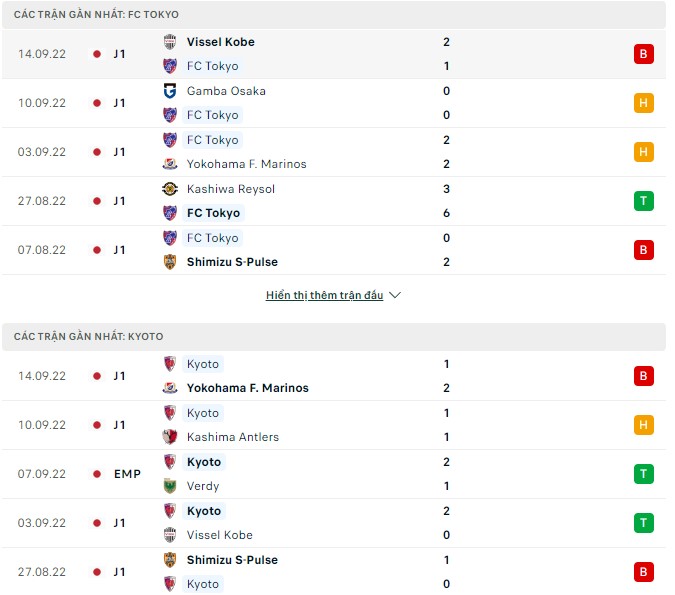Click the Shimizu S-Pulse logo in 07.08.22 match
The width and height of the screenshot is (675, 595).
coord(170,262)
